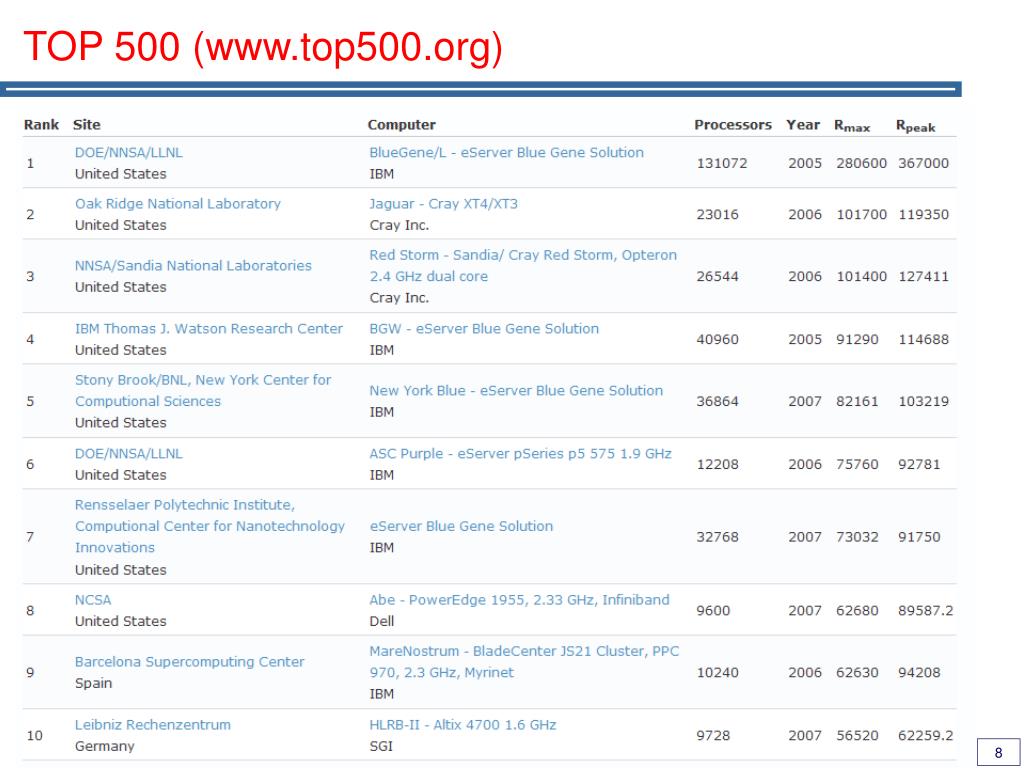Click the Spain country label
This screenshot has width=1024, height=768.
[x=93, y=683]
